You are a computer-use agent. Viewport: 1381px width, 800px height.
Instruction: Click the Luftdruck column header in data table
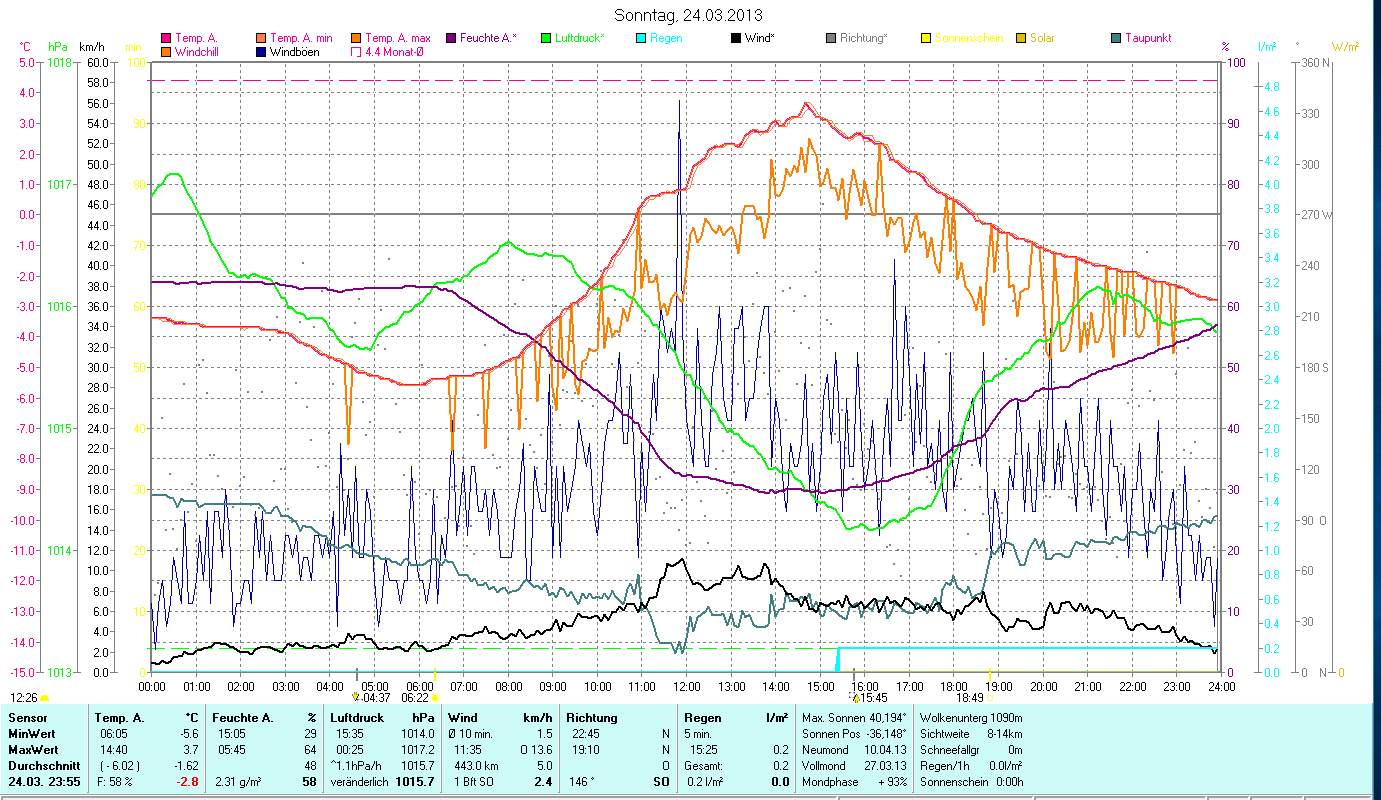(x=357, y=717)
